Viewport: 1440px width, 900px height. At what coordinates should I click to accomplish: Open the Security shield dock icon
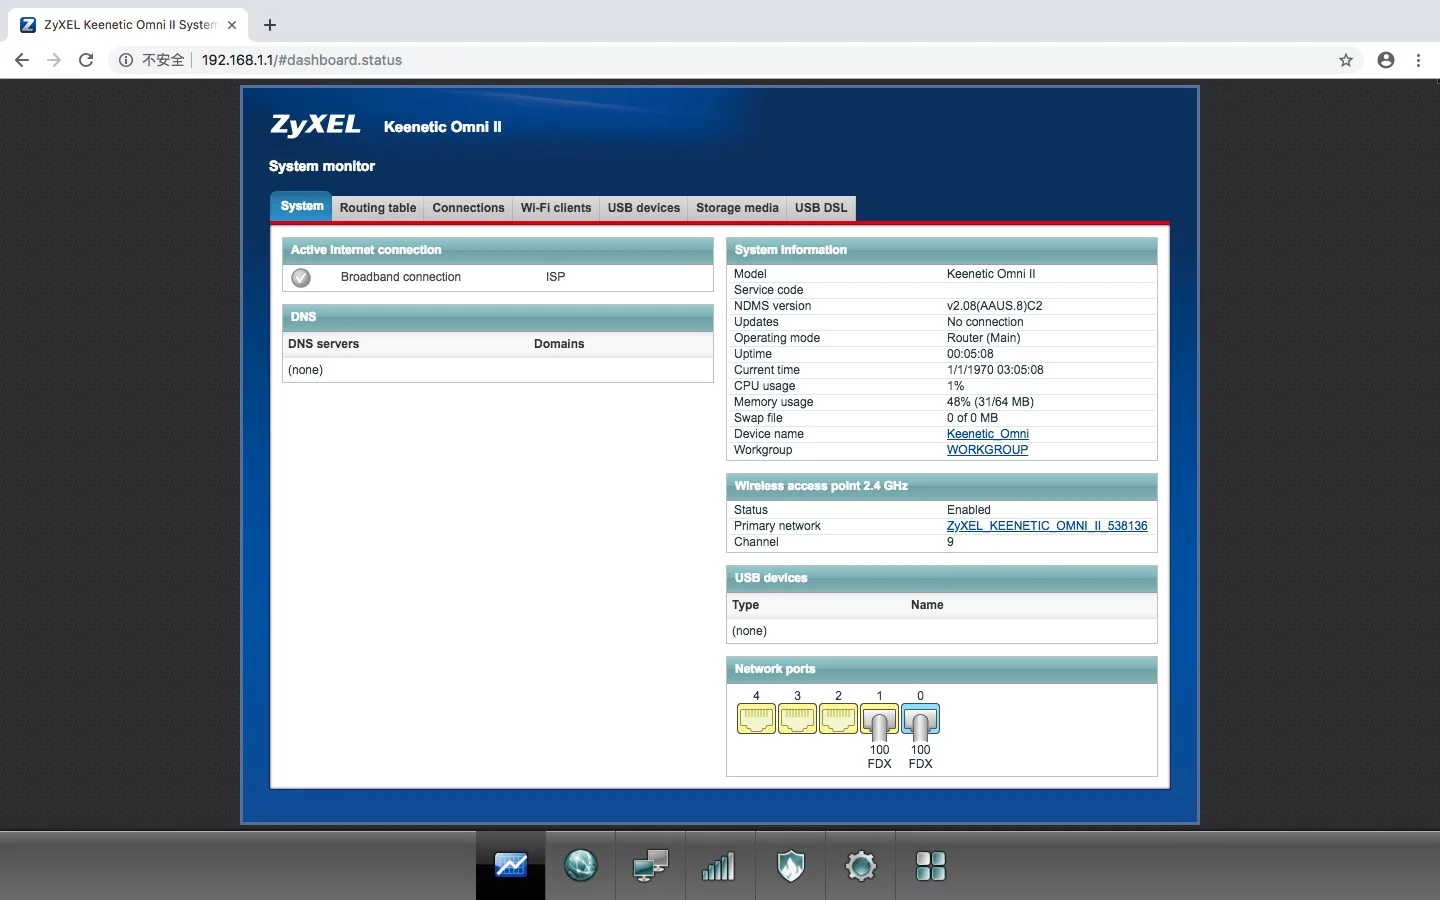point(790,866)
